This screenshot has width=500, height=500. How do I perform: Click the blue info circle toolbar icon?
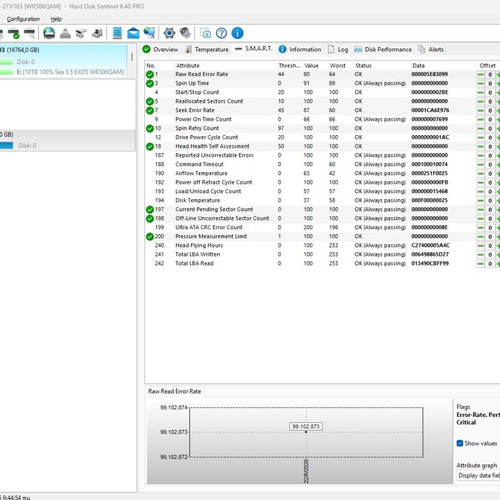237,33
